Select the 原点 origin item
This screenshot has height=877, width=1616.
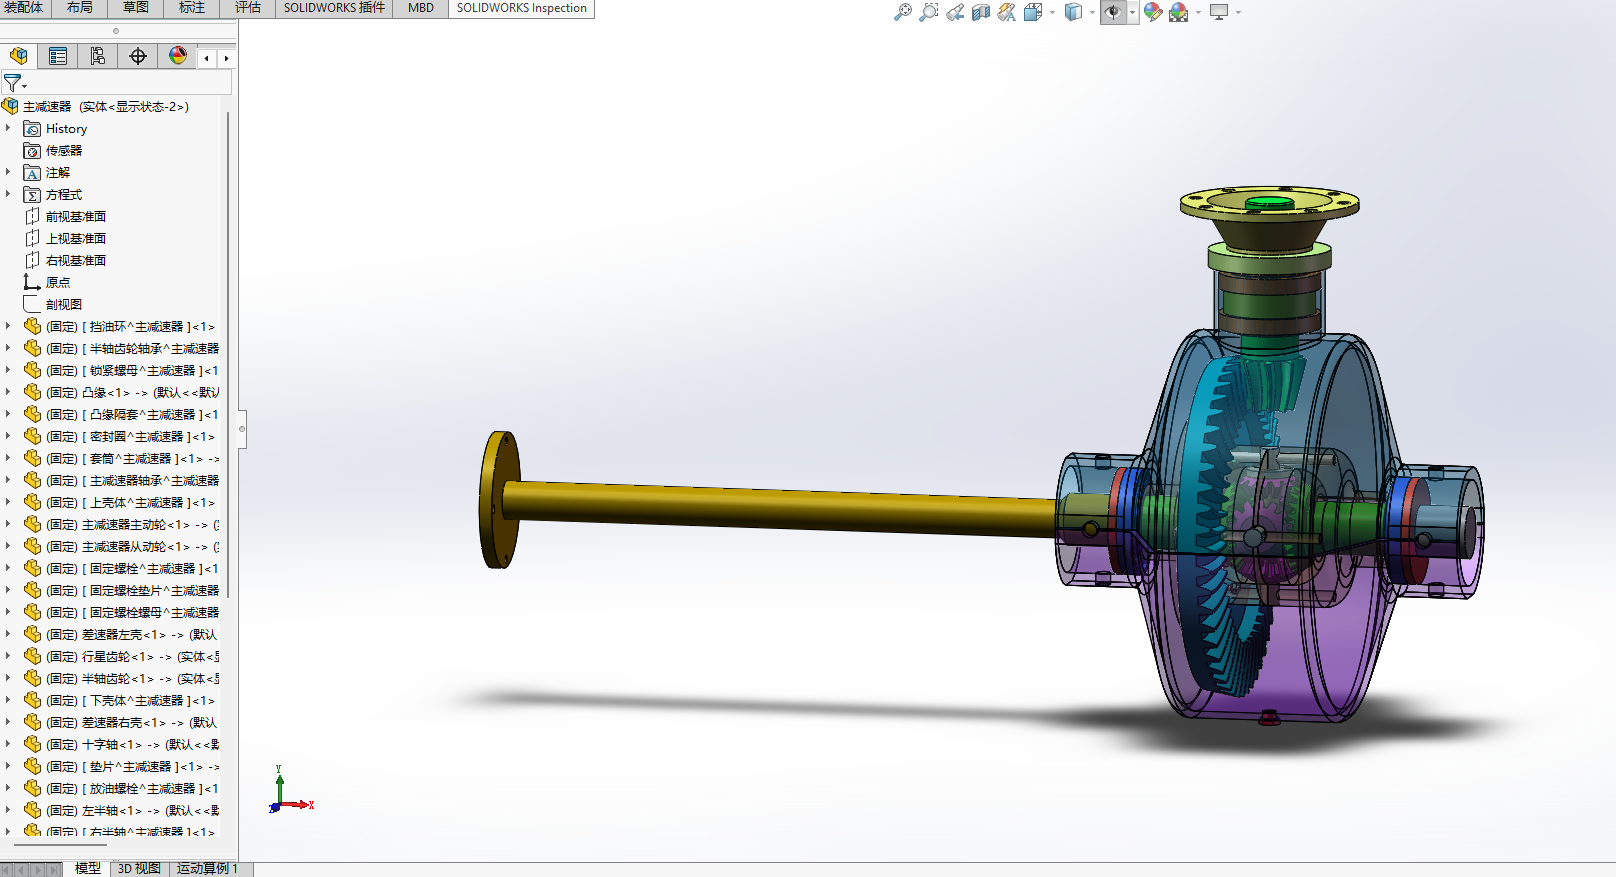click(58, 282)
